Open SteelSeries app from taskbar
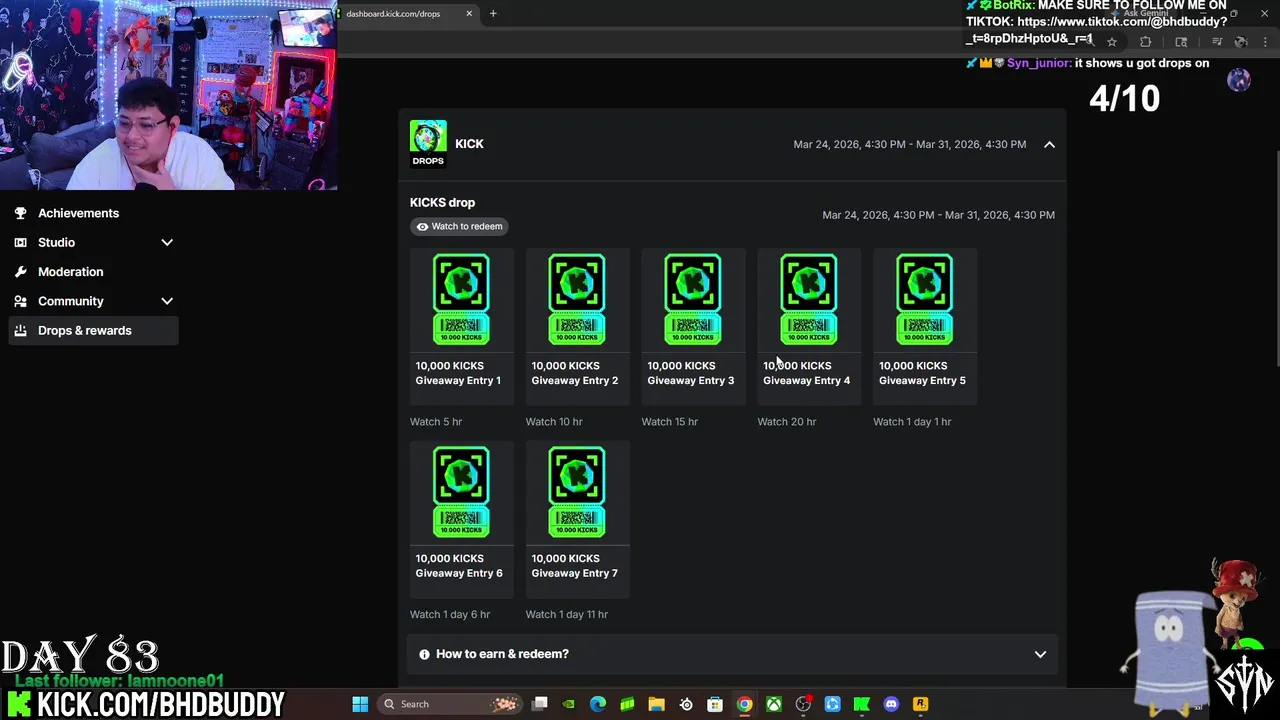The height and width of the screenshot is (720, 1280). 686,704
